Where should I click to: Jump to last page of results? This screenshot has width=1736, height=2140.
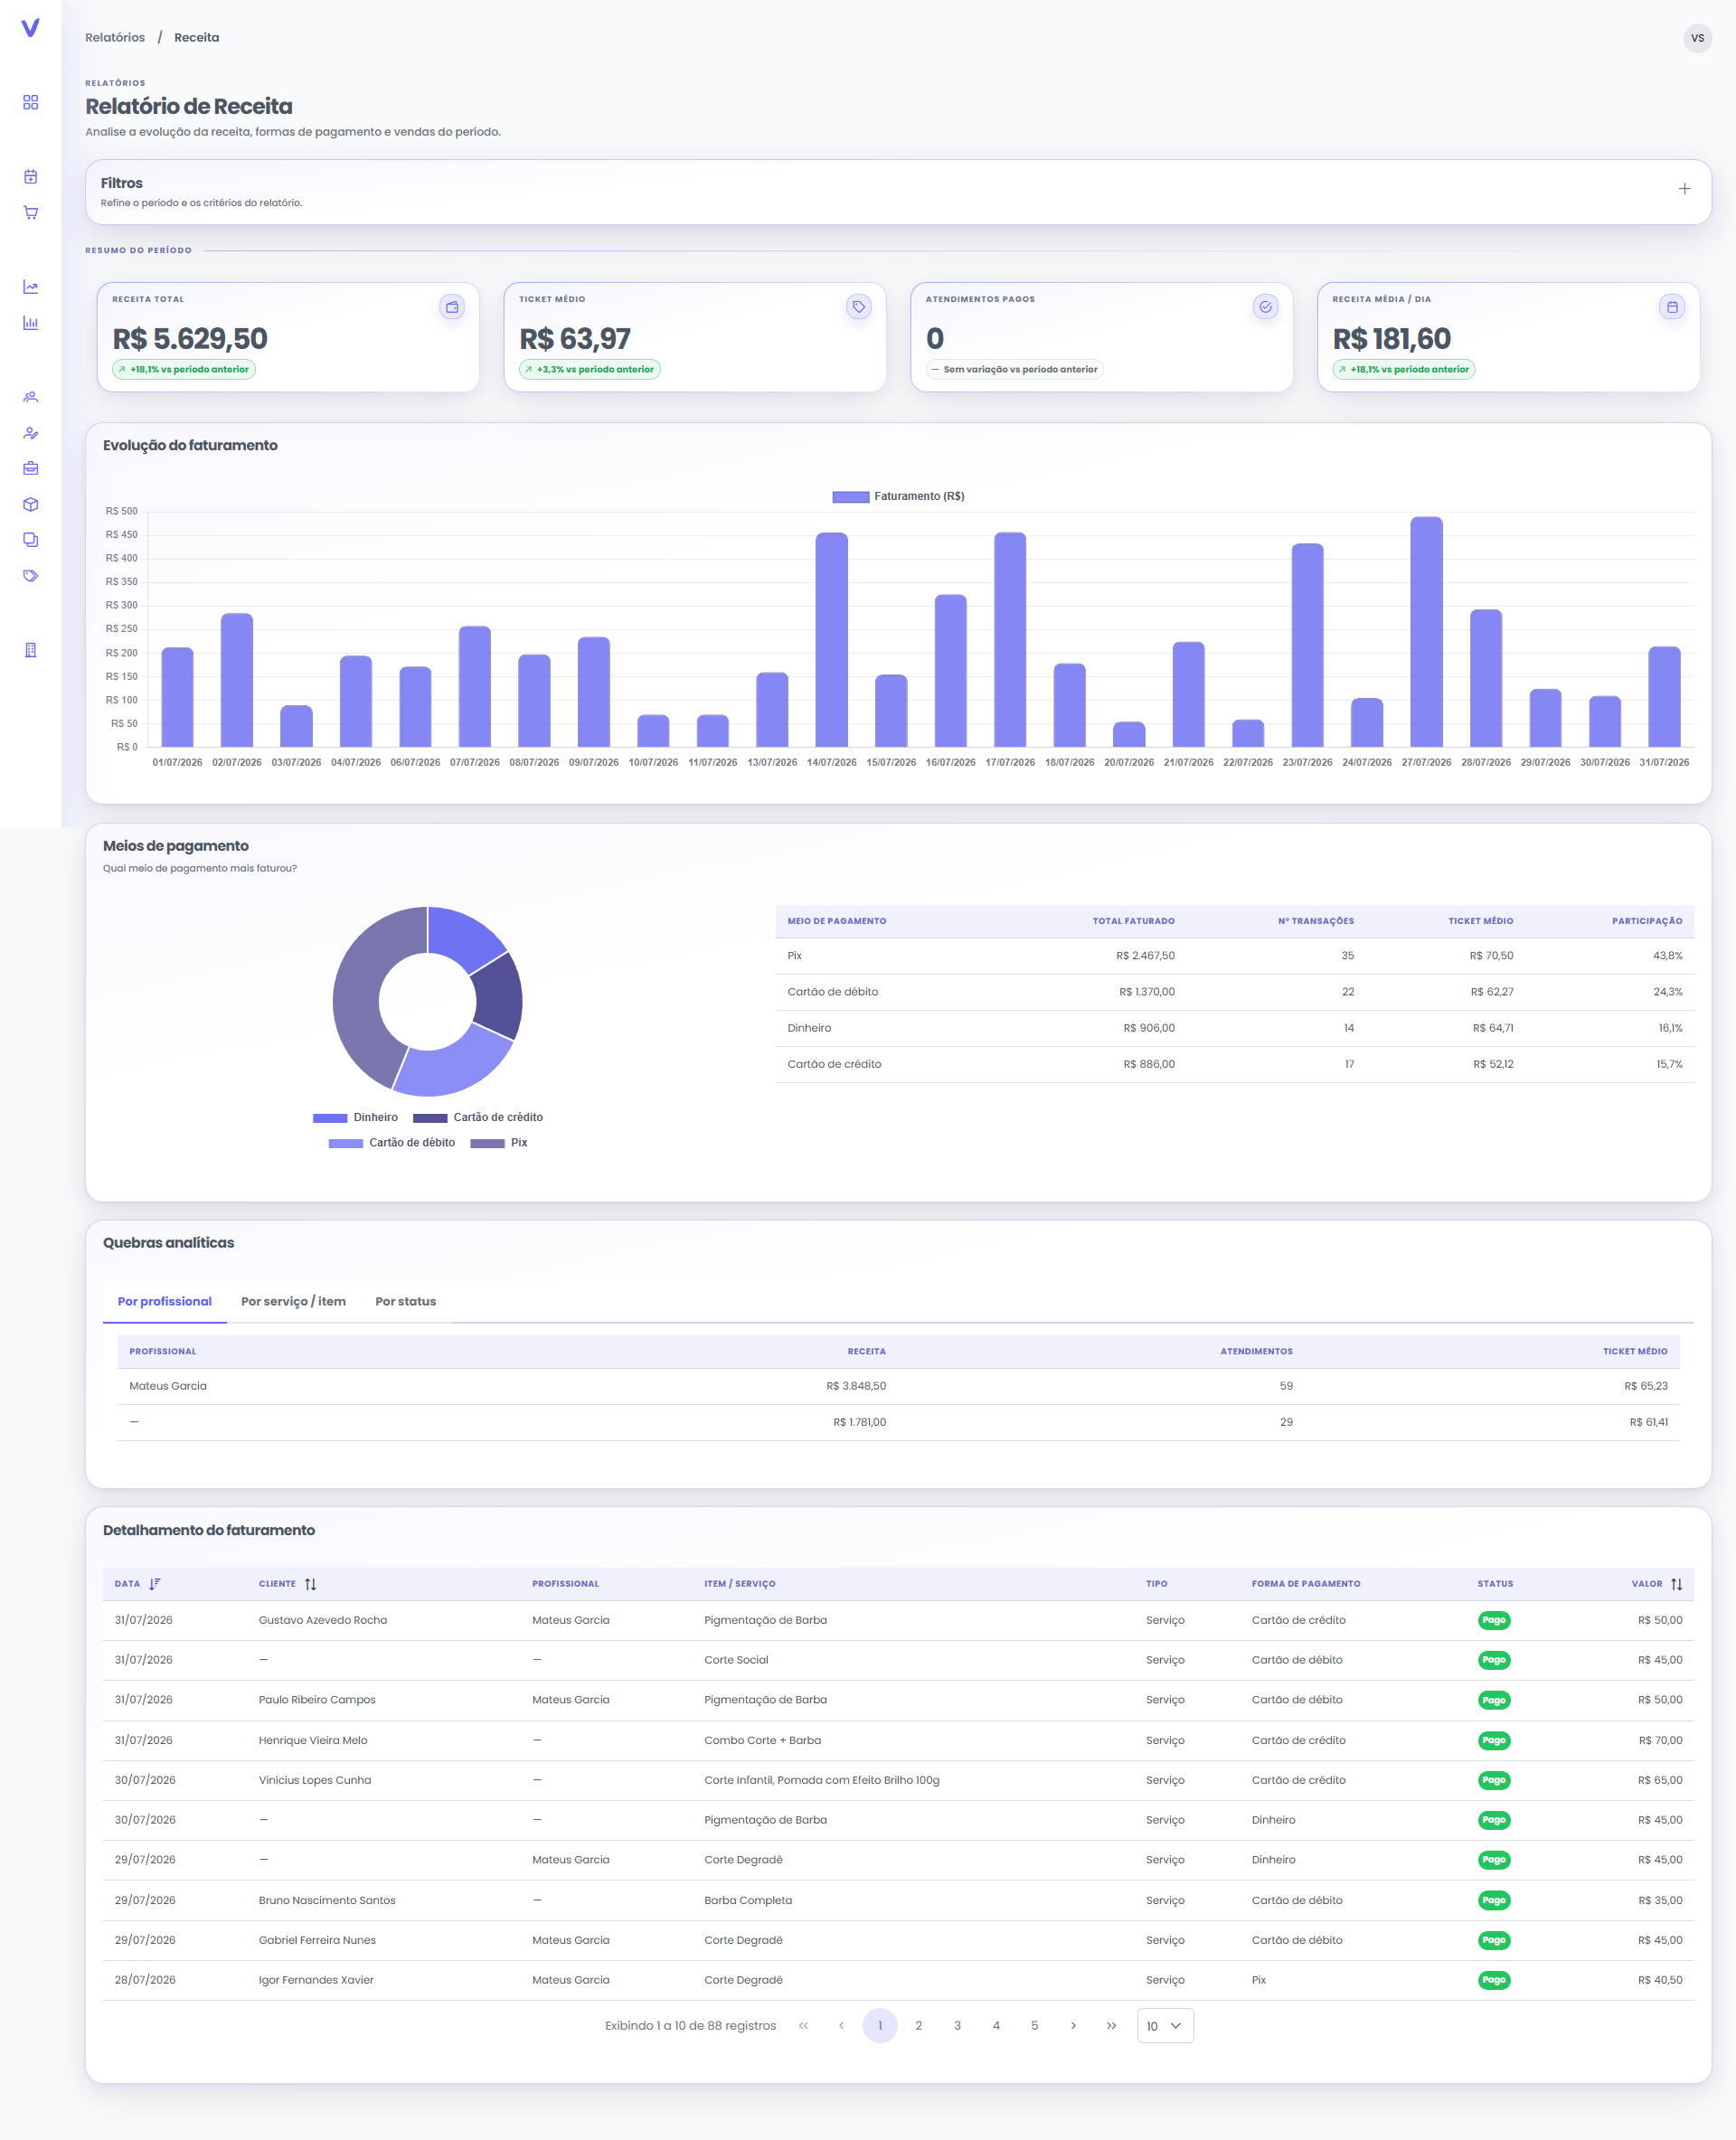(x=1112, y=2026)
